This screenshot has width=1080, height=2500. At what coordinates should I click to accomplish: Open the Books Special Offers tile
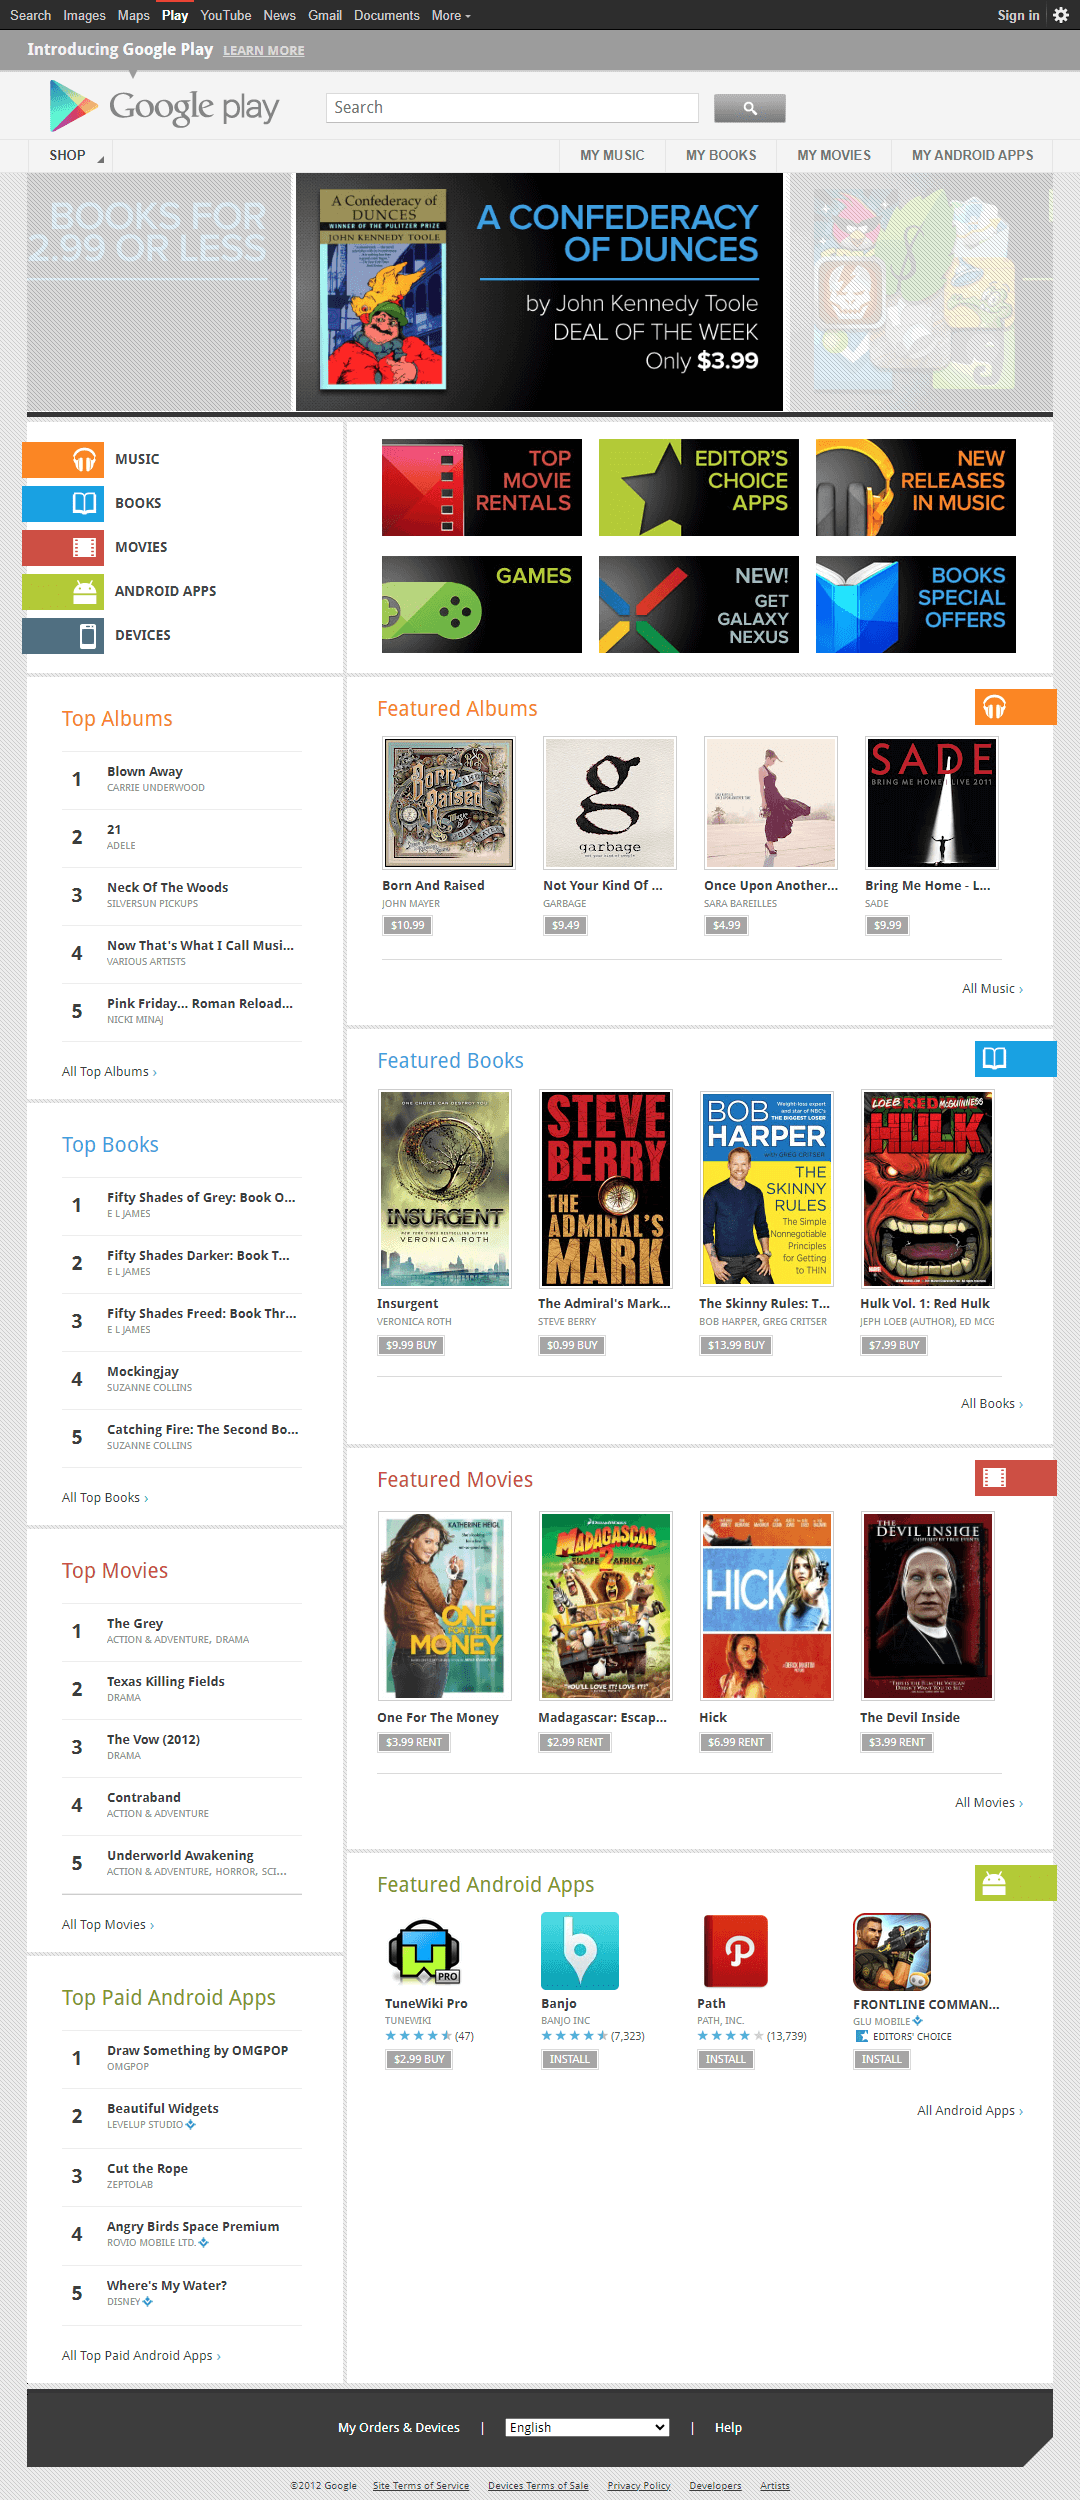point(916,604)
